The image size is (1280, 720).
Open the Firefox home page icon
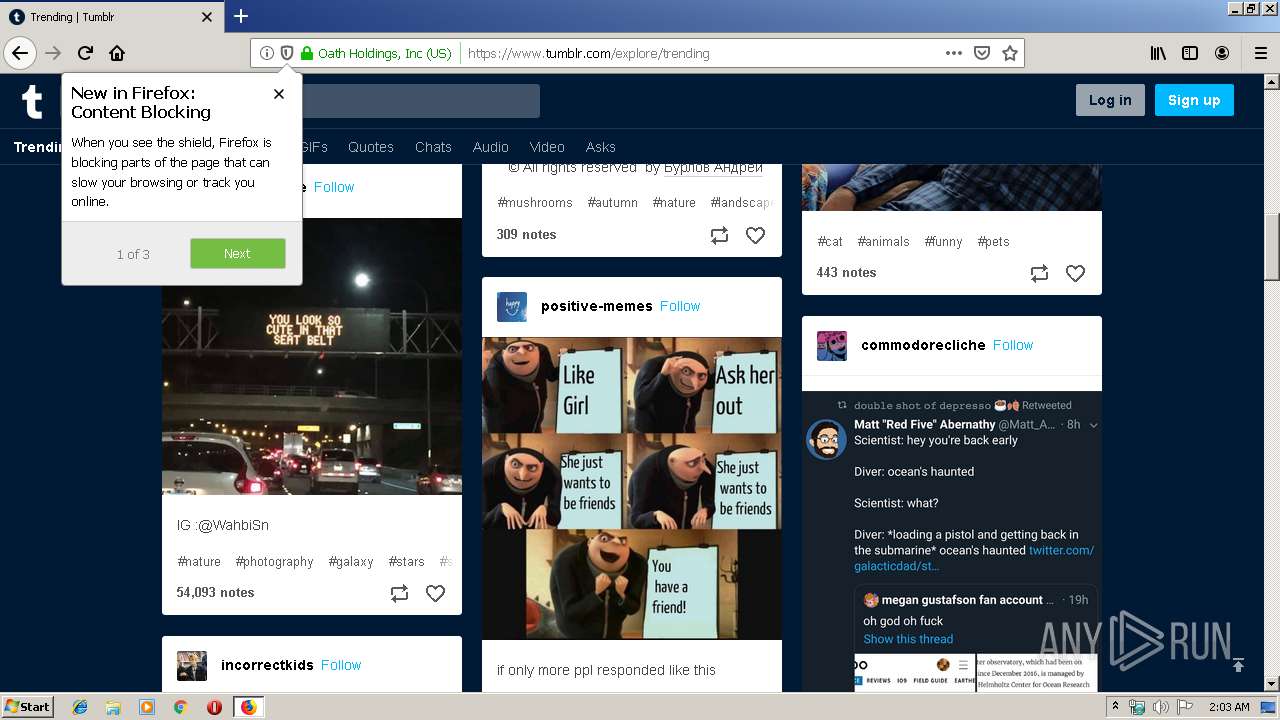117,53
